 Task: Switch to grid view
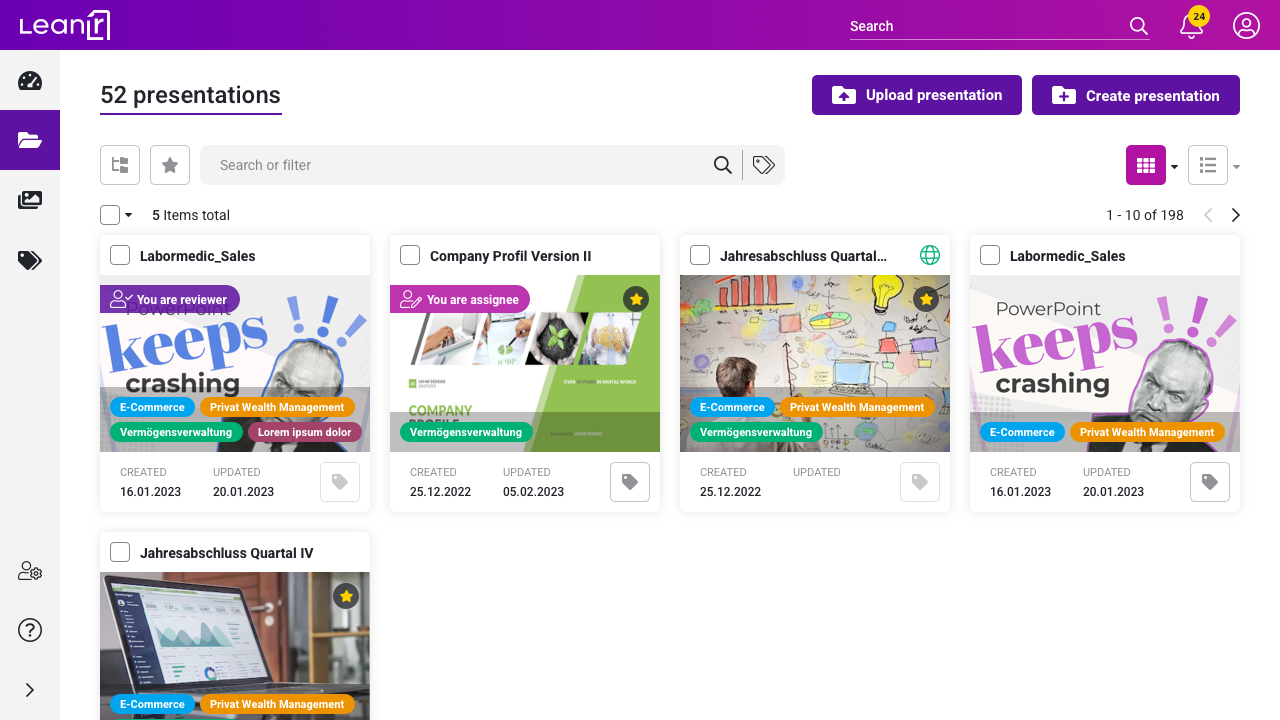1146,164
